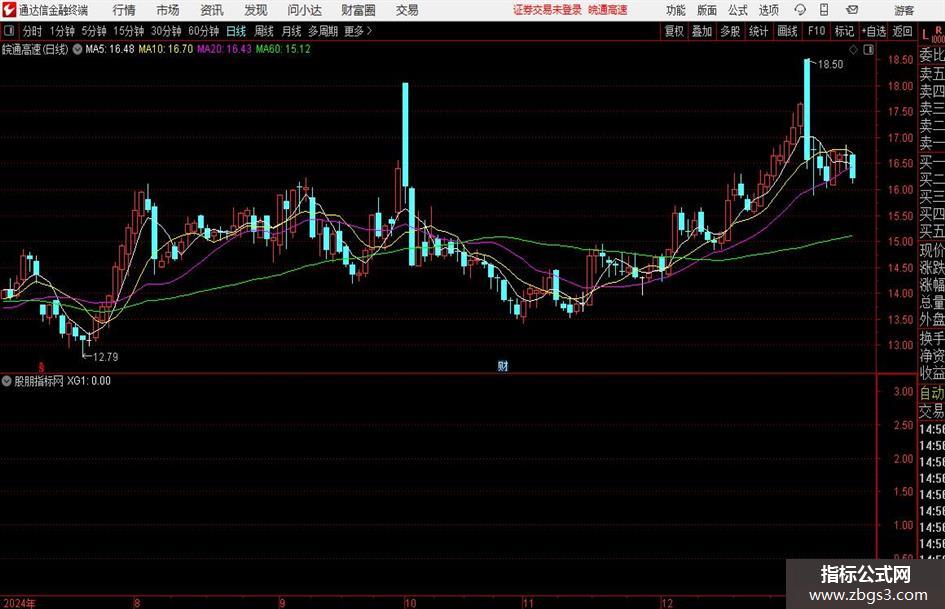Click +自选 to add to watchlist

click(x=874, y=31)
